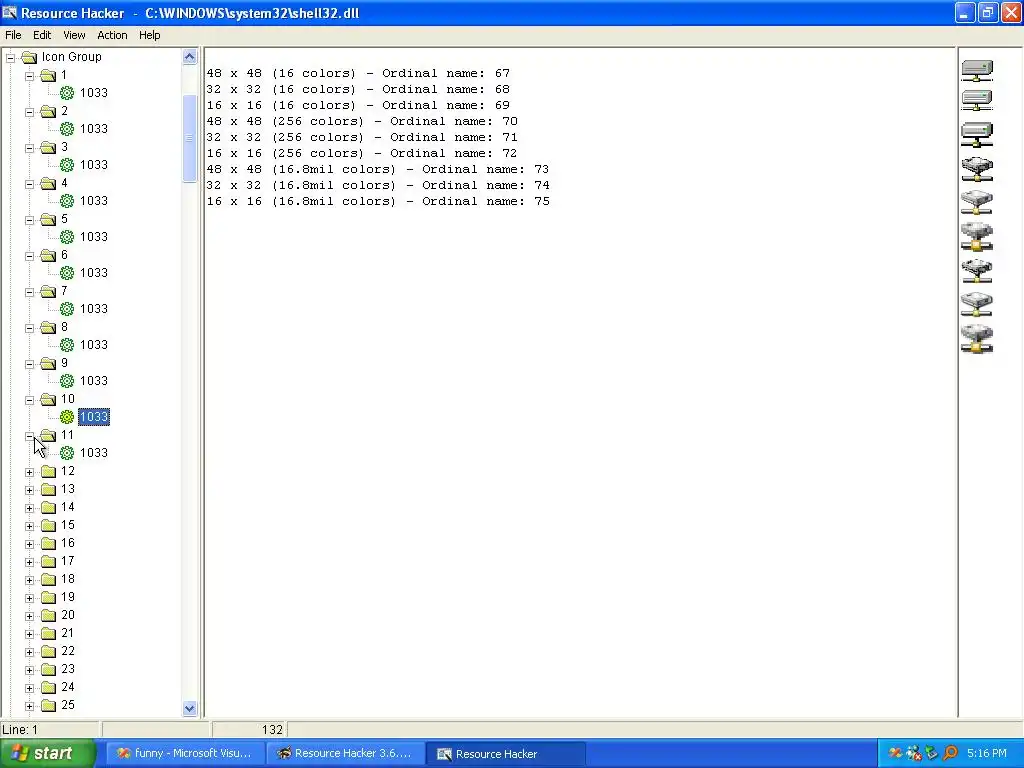Click the tree scrollbar down arrow
The height and width of the screenshot is (768, 1024).
pyautogui.click(x=189, y=708)
